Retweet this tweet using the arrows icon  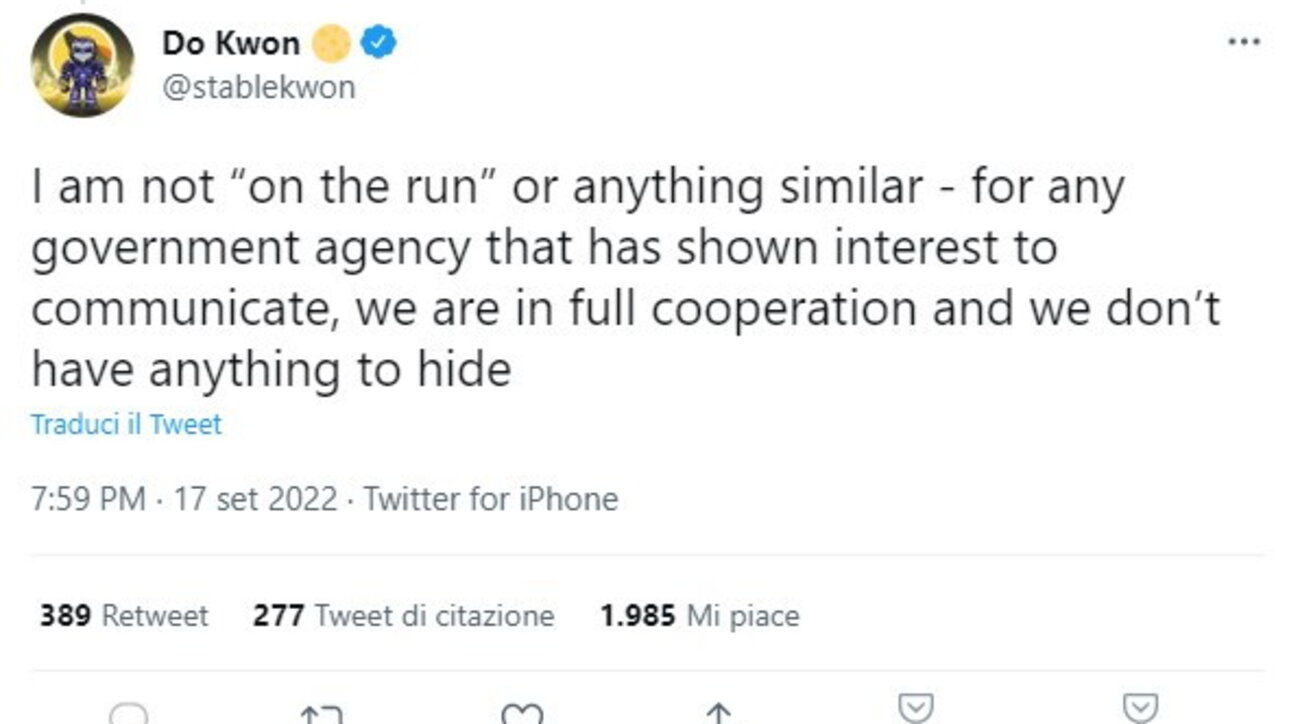click(x=321, y=714)
